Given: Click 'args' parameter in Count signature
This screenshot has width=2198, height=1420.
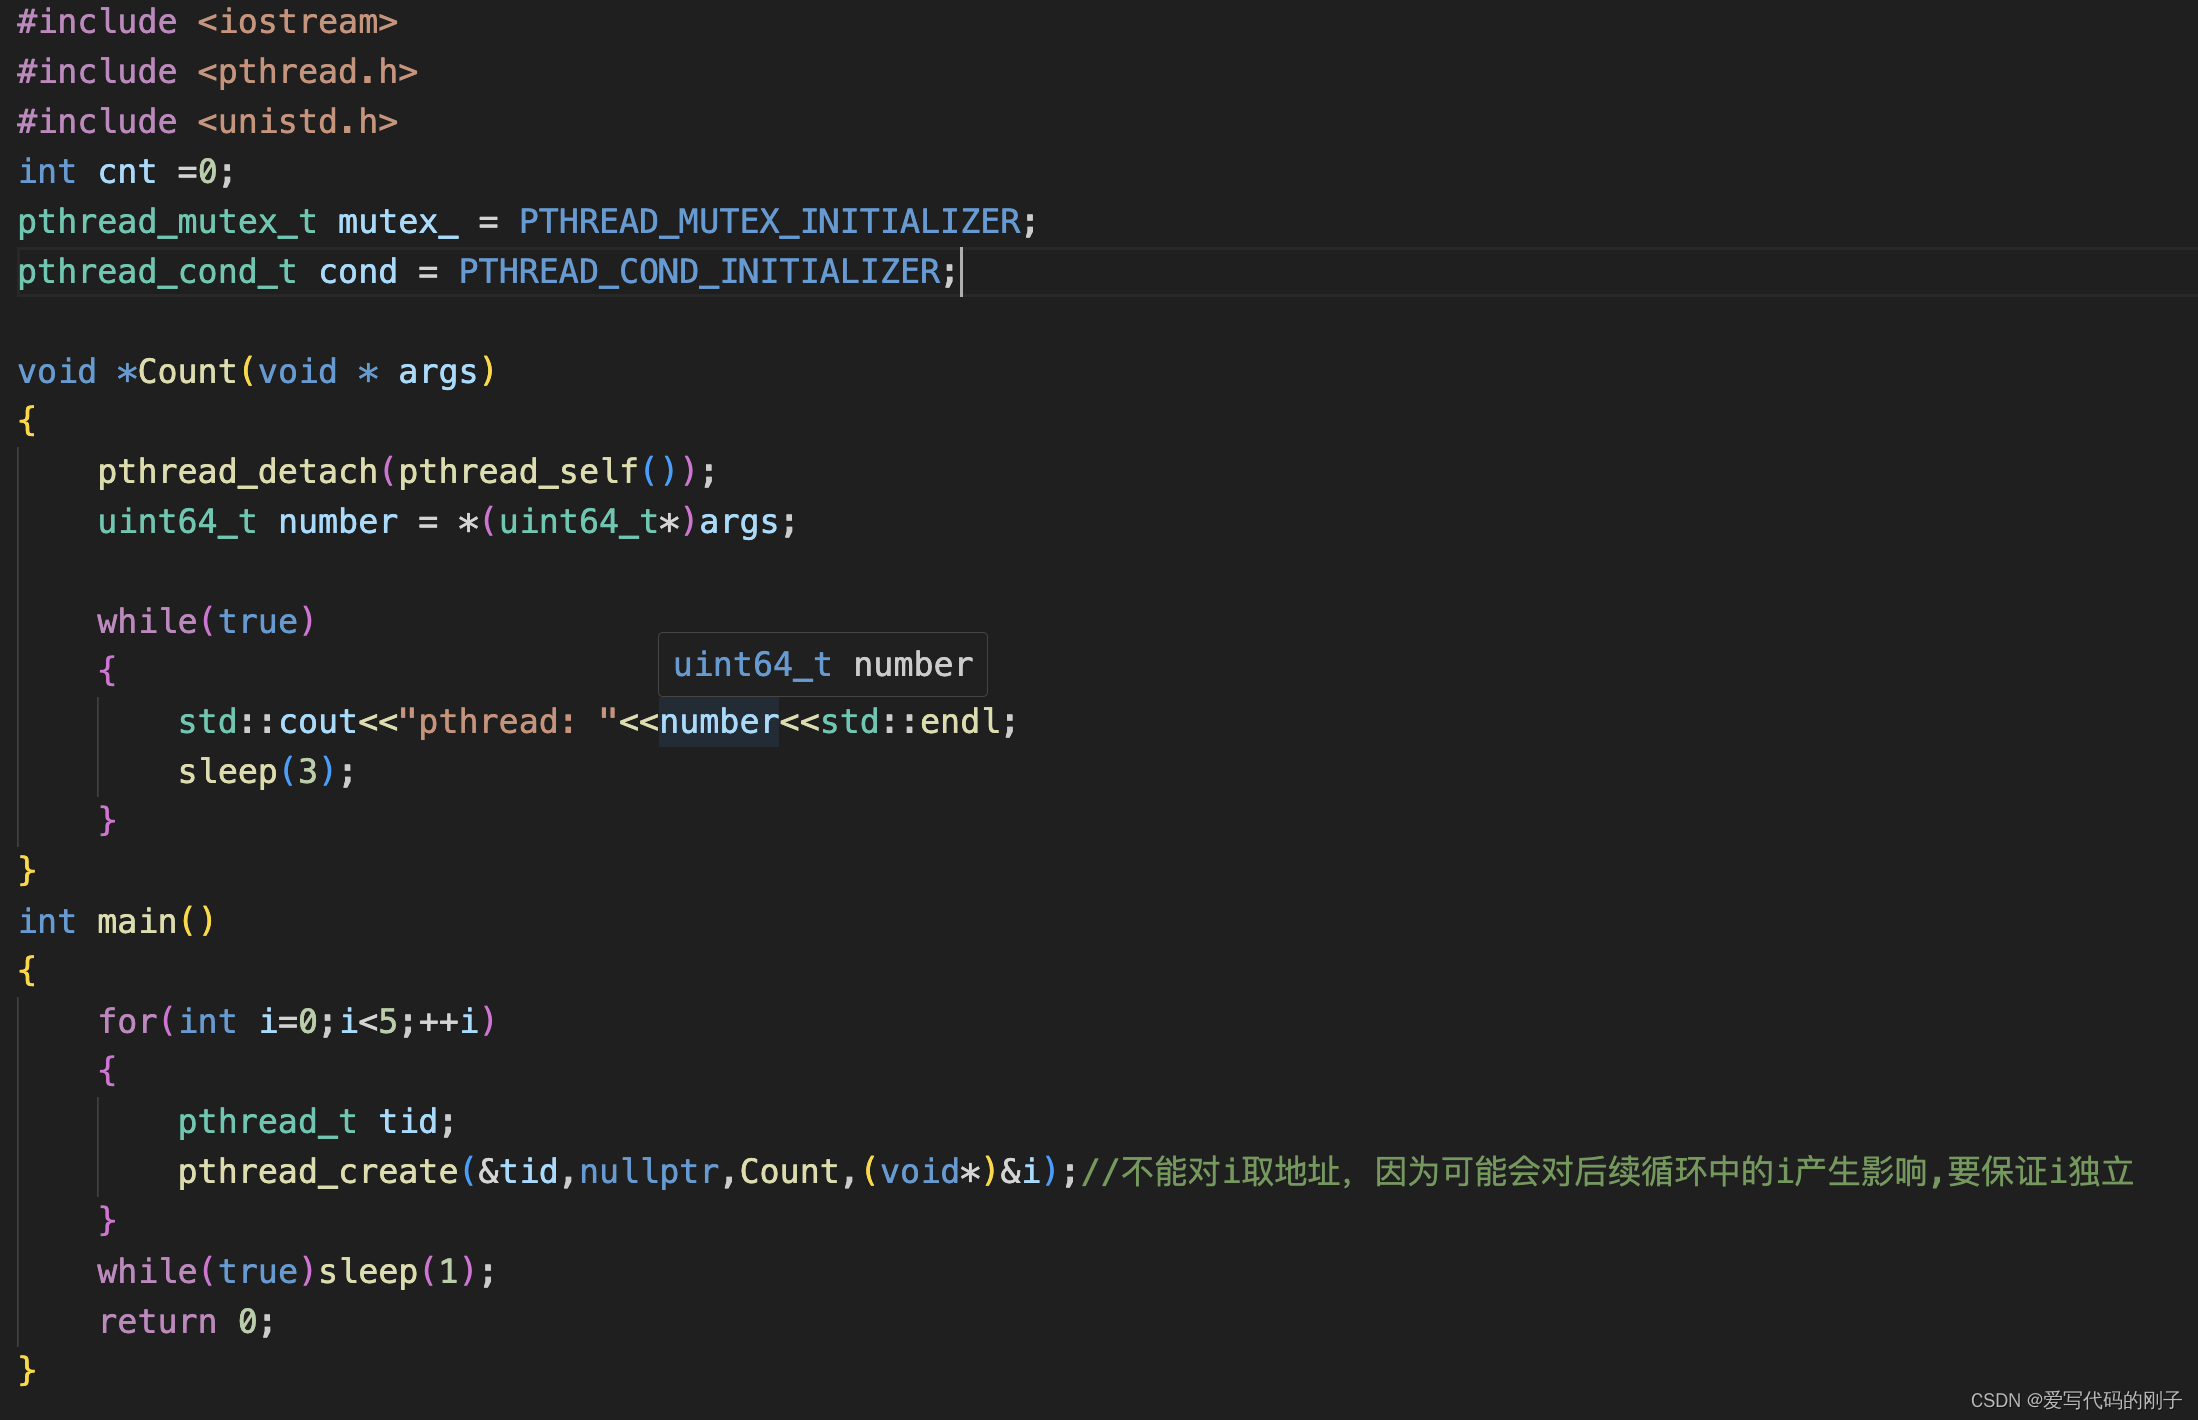Looking at the screenshot, I should [x=438, y=372].
